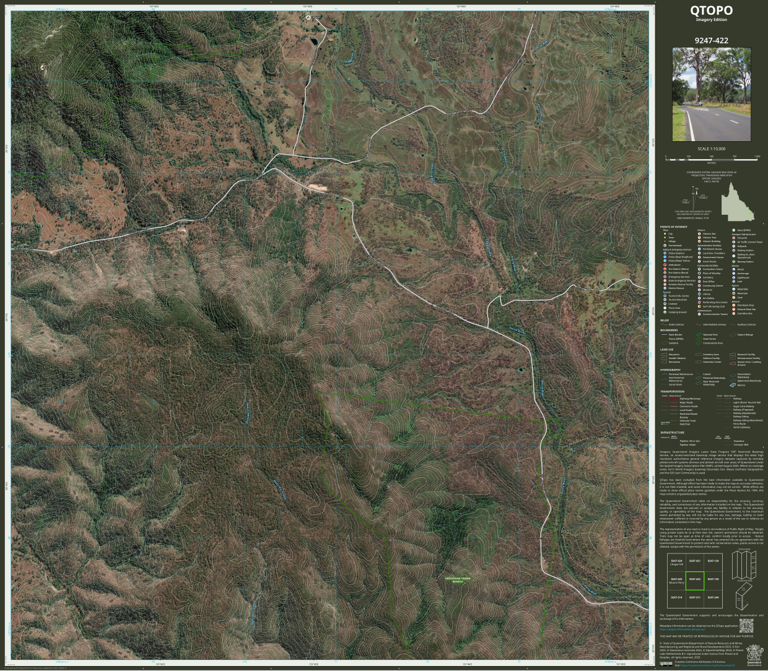Open the roadside gum tree photo

tap(711, 94)
